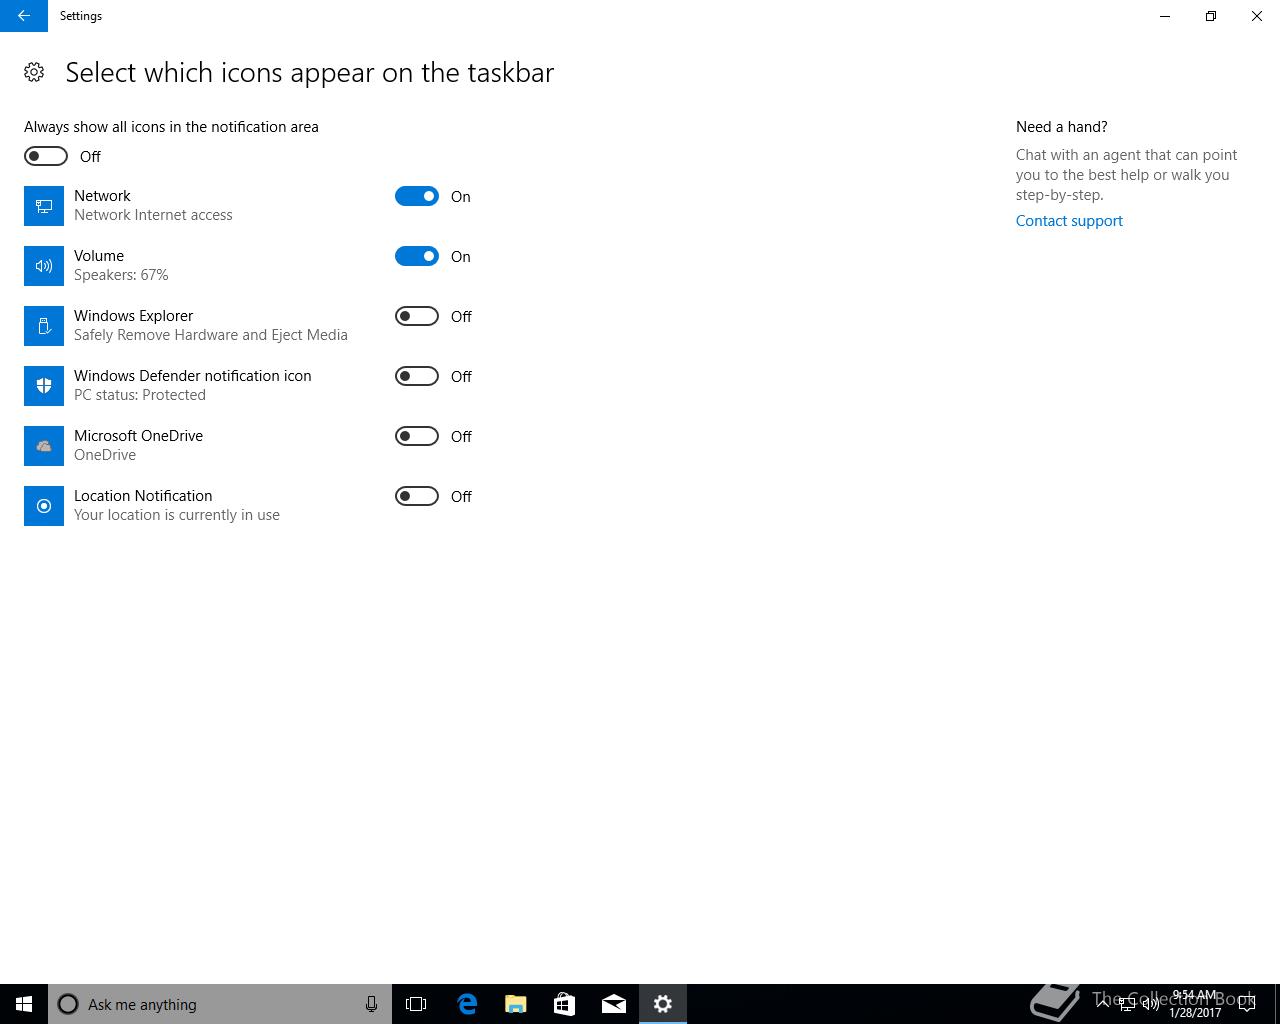Click the Cortana microphone icon
This screenshot has width=1280, height=1024.
(x=371, y=1004)
